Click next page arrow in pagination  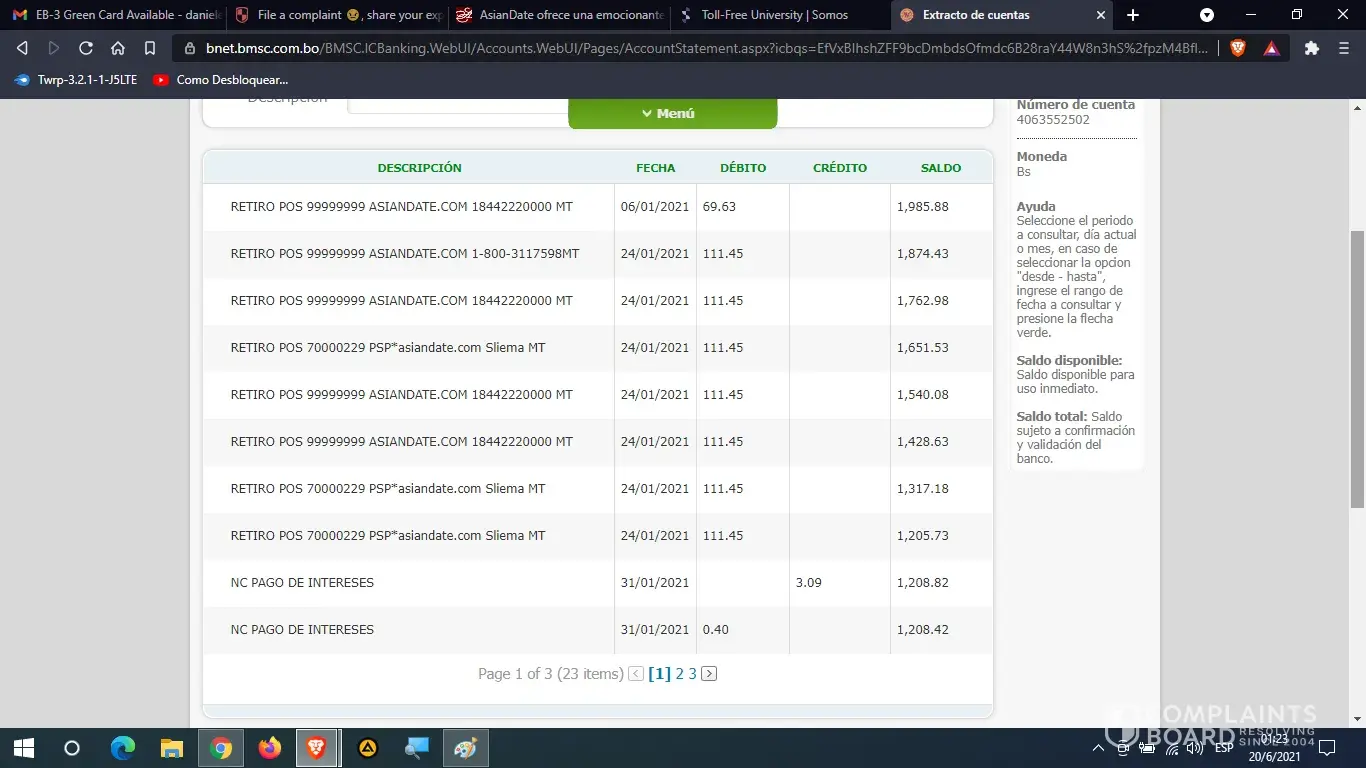pos(709,674)
